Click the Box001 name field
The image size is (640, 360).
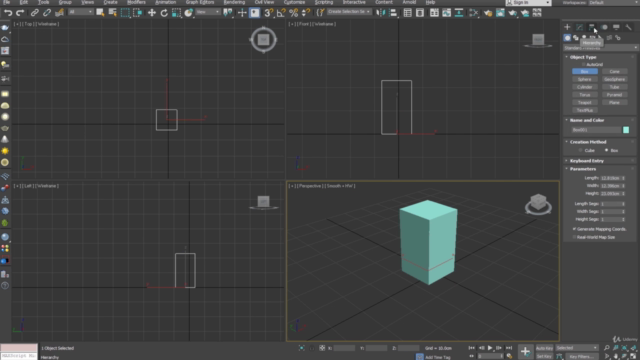click(x=596, y=130)
